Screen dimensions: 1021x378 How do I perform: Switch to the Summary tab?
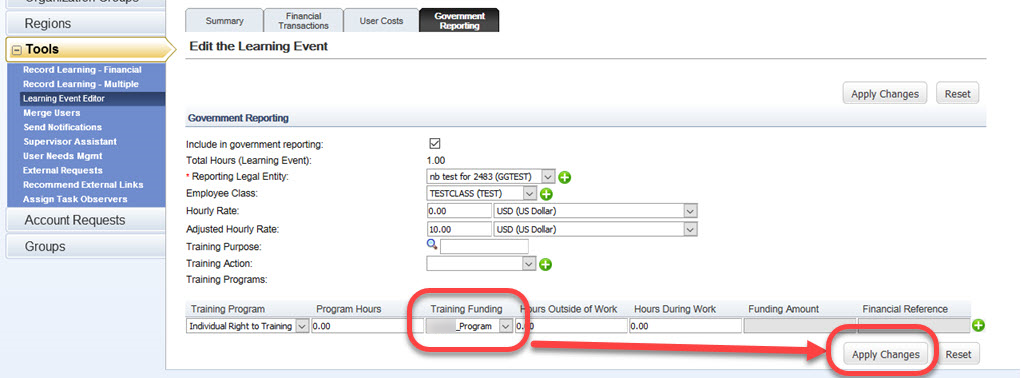point(225,21)
